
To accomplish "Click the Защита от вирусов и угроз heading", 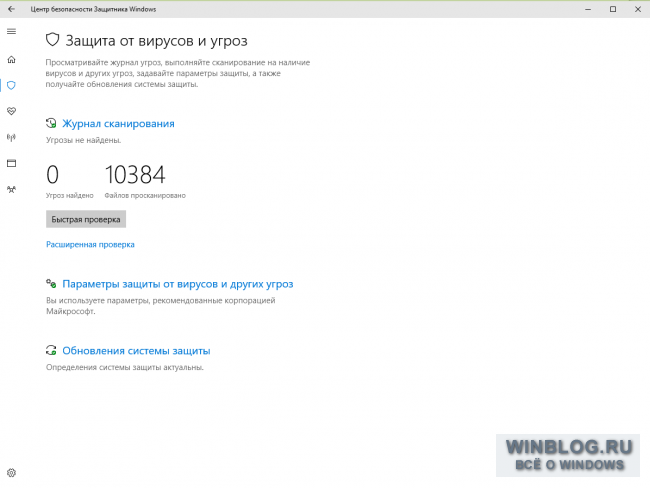I will point(157,41).
